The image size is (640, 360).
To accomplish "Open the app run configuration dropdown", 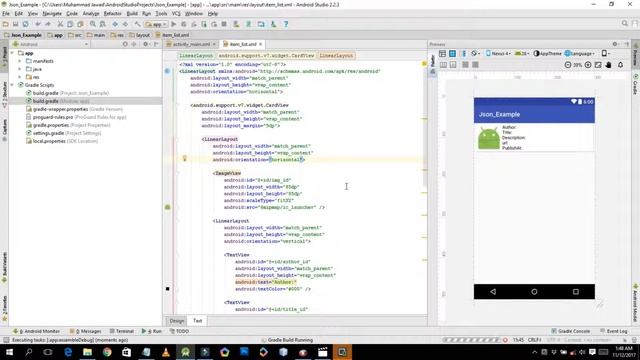I will click(x=156, y=24).
